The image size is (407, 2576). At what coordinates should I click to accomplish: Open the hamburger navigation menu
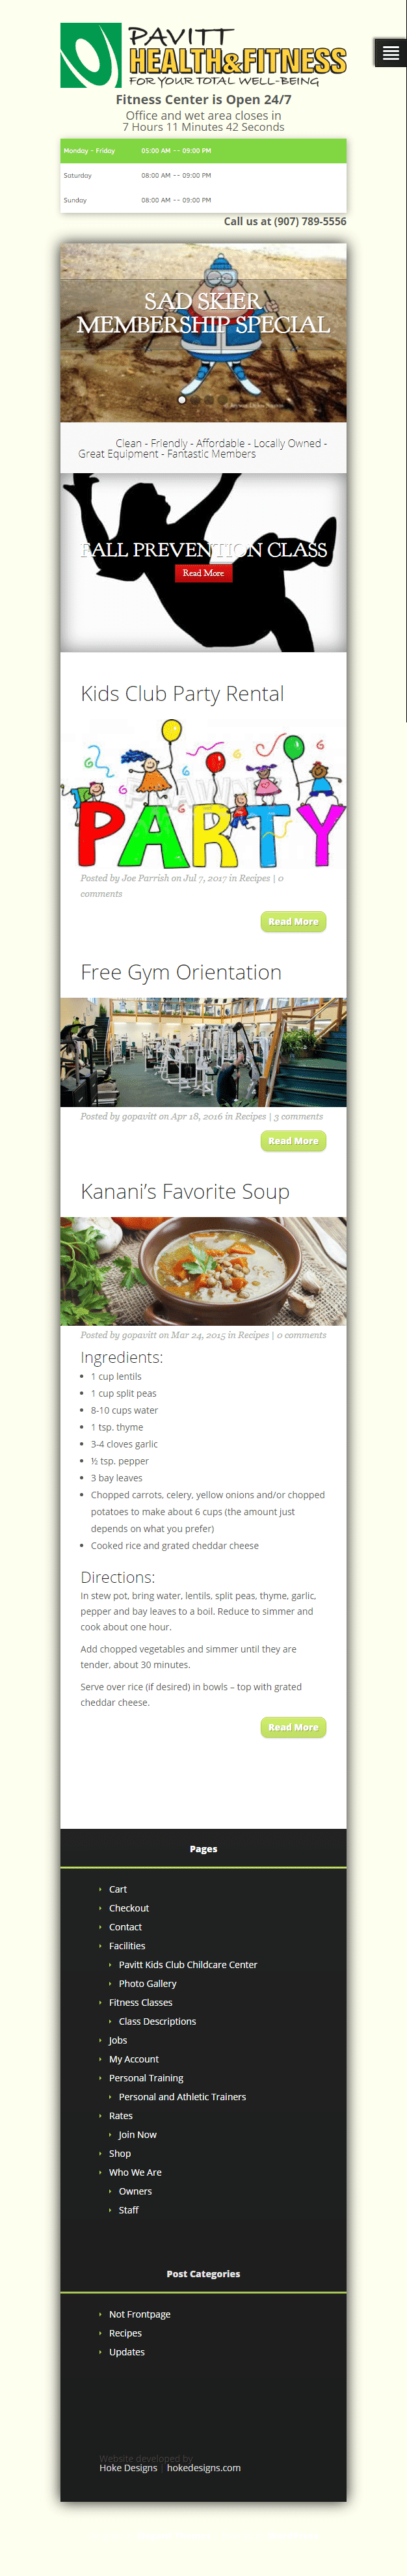coord(390,53)
